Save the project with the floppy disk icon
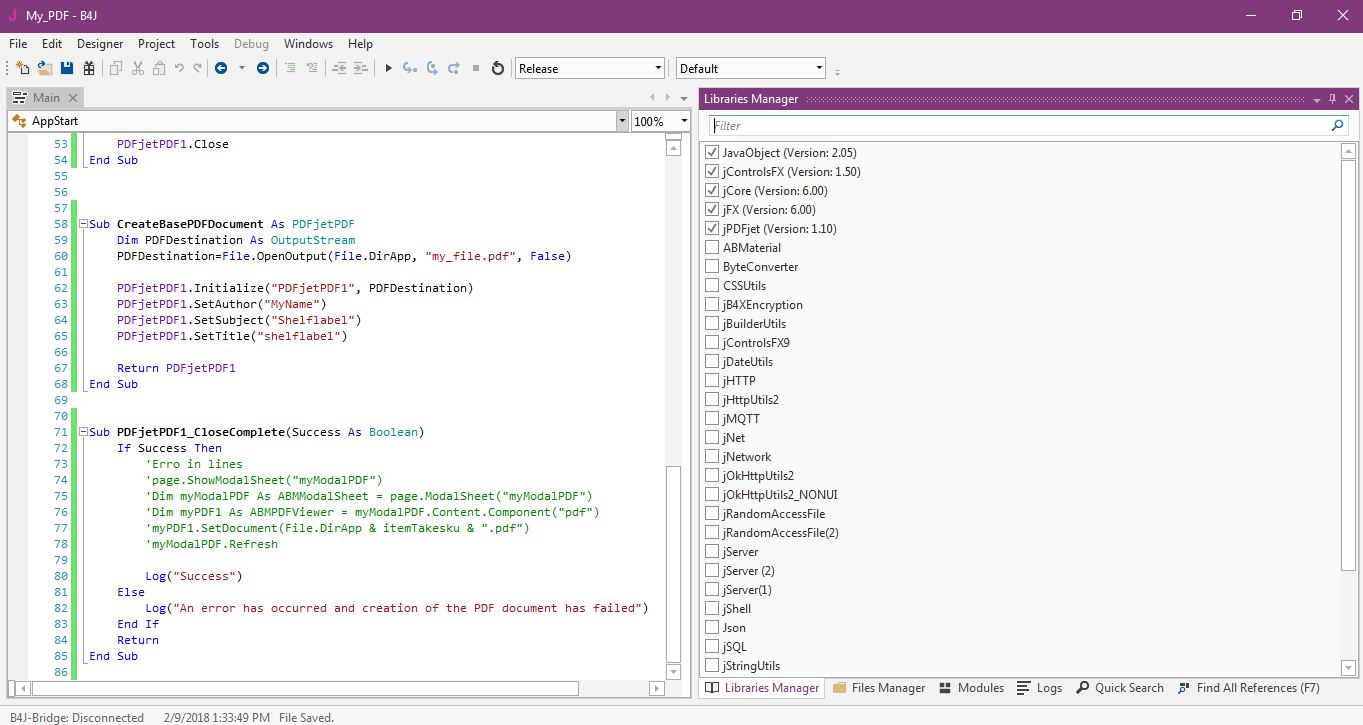 pos(67,68)
